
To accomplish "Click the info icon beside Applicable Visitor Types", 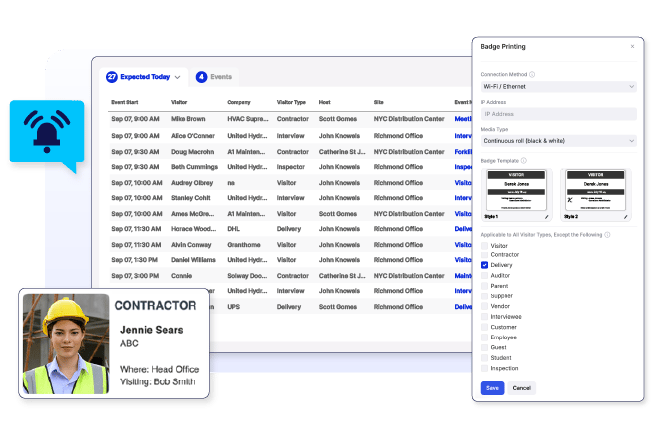I will click(x=607, y=235).
